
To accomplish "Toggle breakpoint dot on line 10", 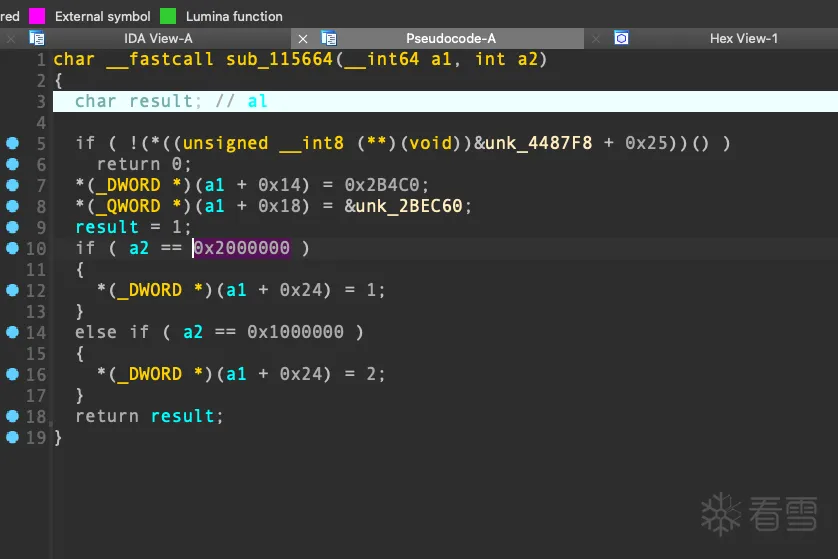I will tap(12, 248).
